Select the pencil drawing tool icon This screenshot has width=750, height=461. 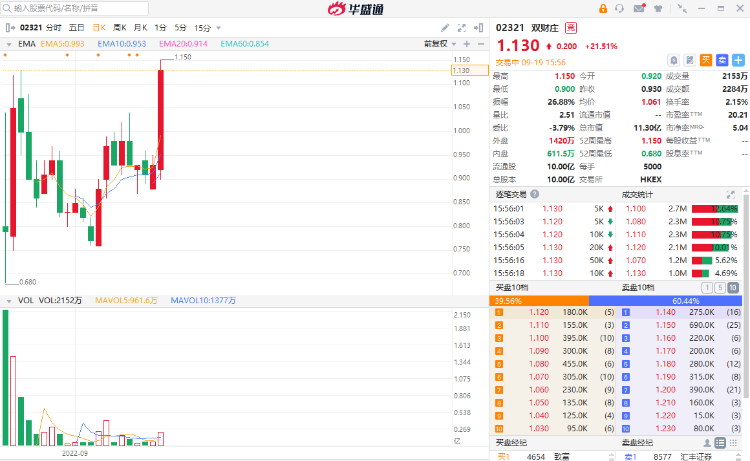[x=445, y=28]
